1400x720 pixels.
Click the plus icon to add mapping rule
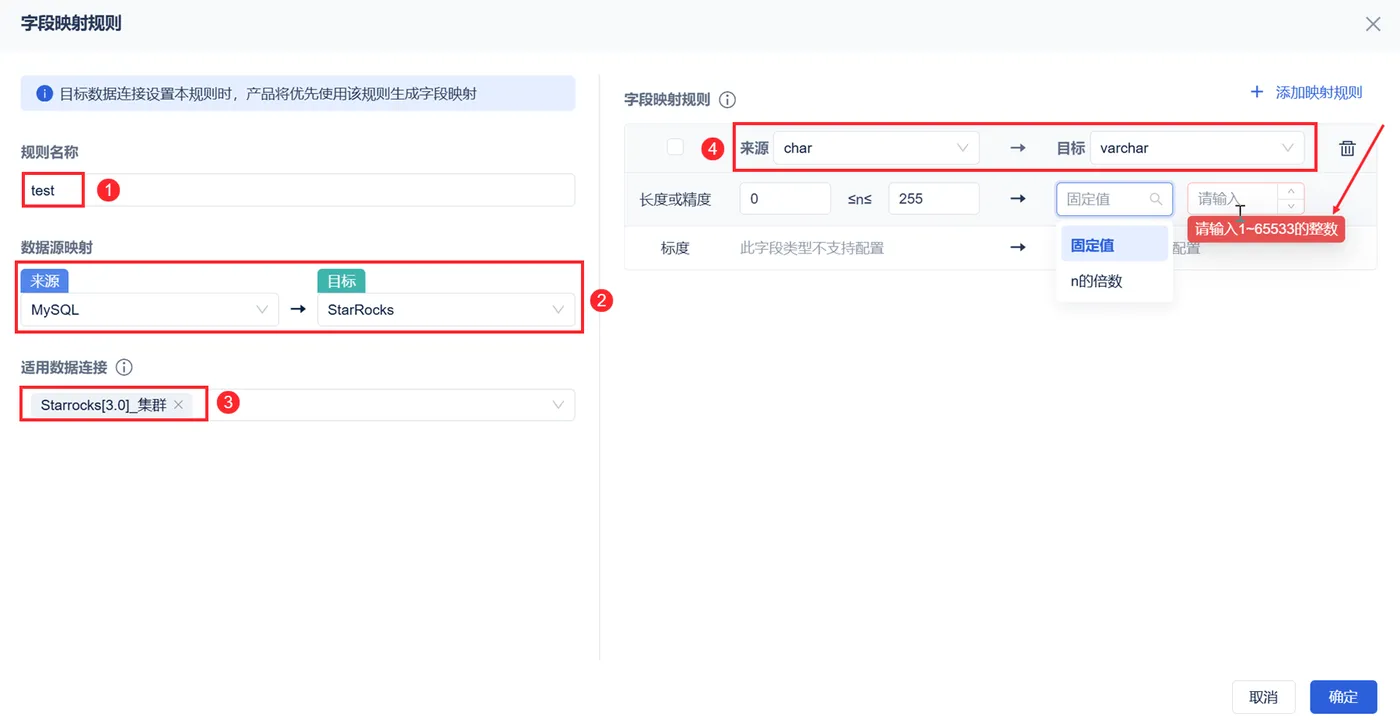pos(1257,92)
